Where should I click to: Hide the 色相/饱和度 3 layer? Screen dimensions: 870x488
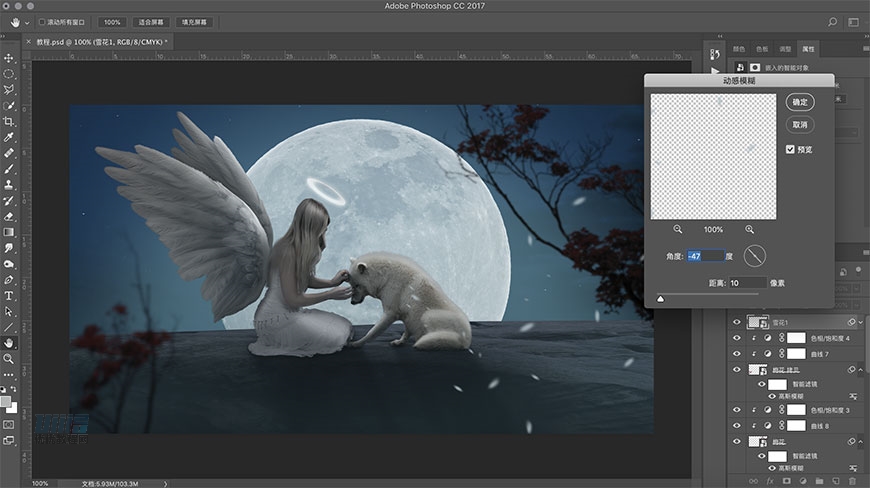tap(737, 410)
